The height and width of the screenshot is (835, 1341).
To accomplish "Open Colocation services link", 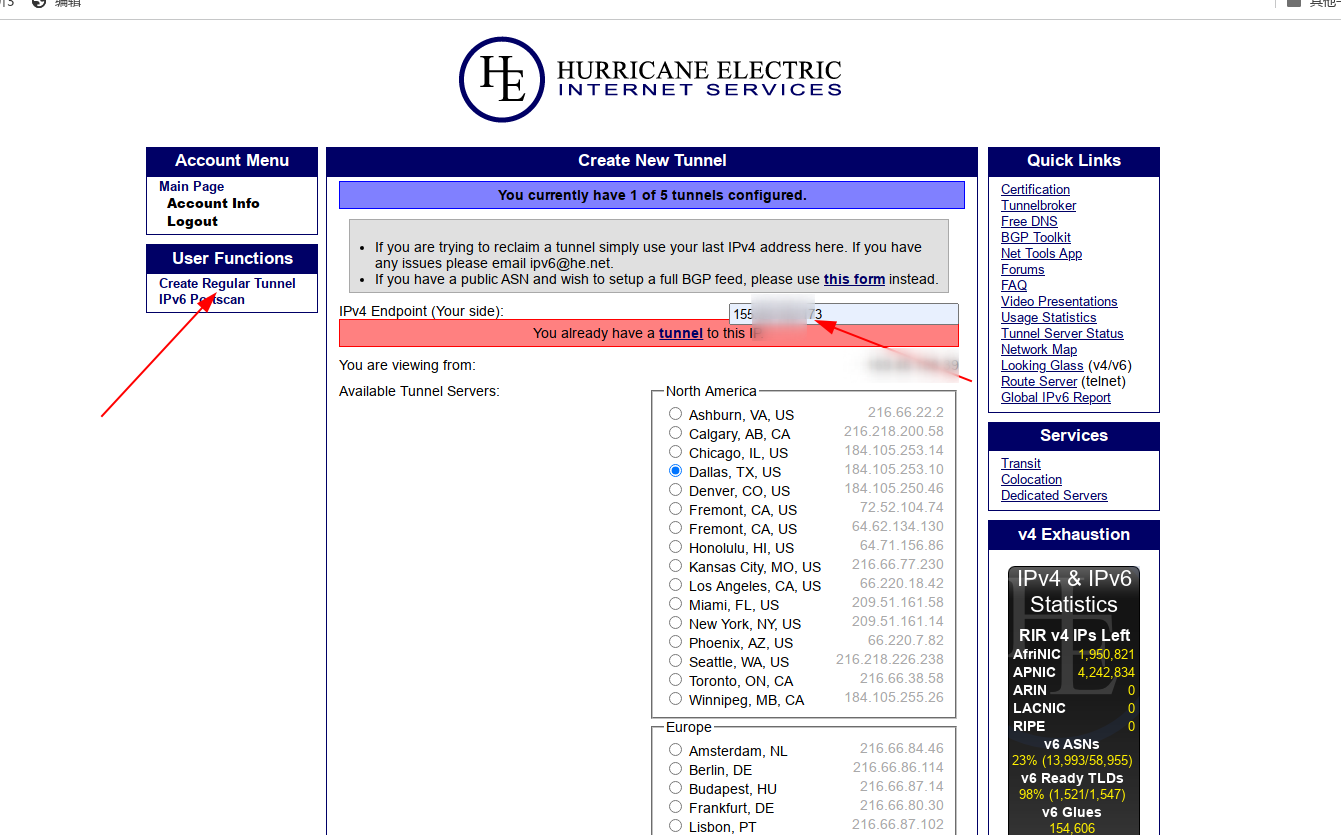I will coord(1031,479).
